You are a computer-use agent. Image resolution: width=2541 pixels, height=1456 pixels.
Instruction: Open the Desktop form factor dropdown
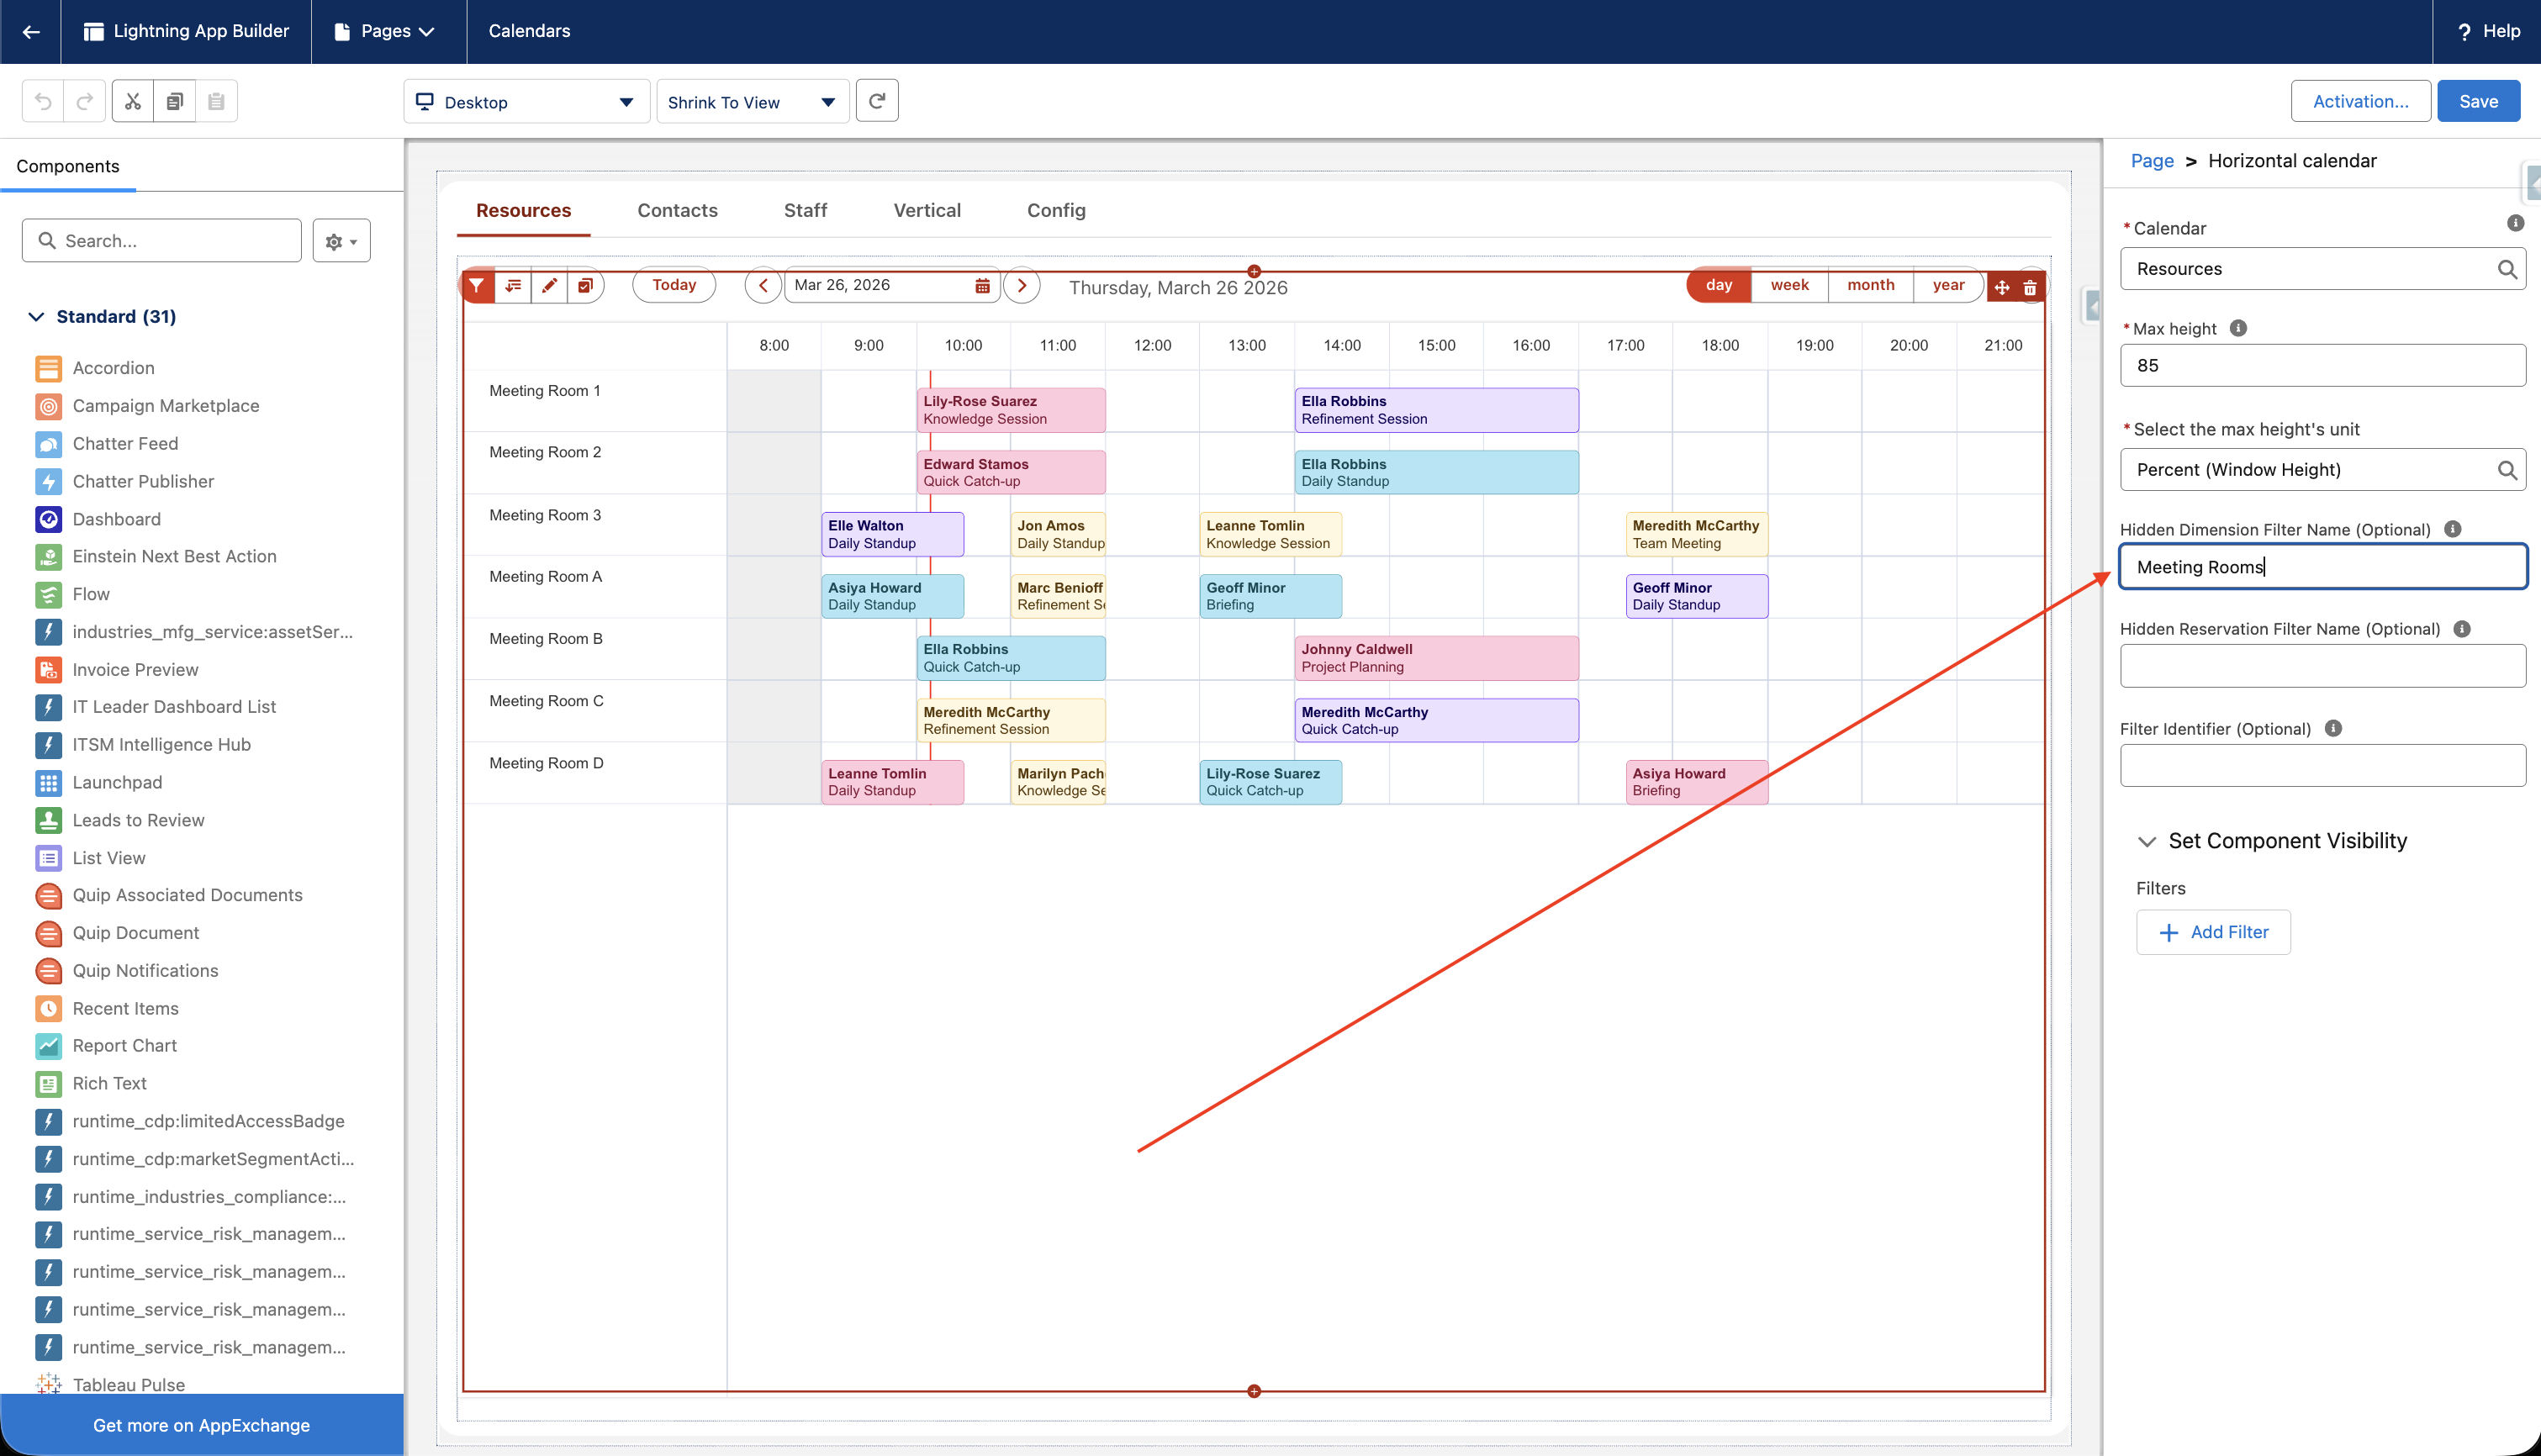[527, 102]
